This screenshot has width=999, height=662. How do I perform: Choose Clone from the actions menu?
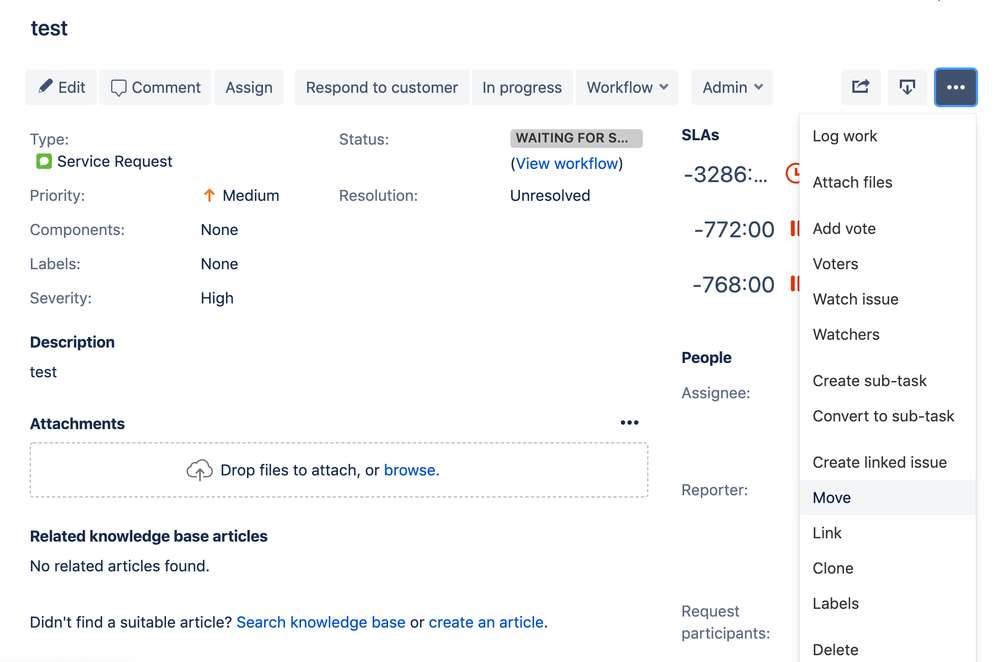tap(832, 568)
